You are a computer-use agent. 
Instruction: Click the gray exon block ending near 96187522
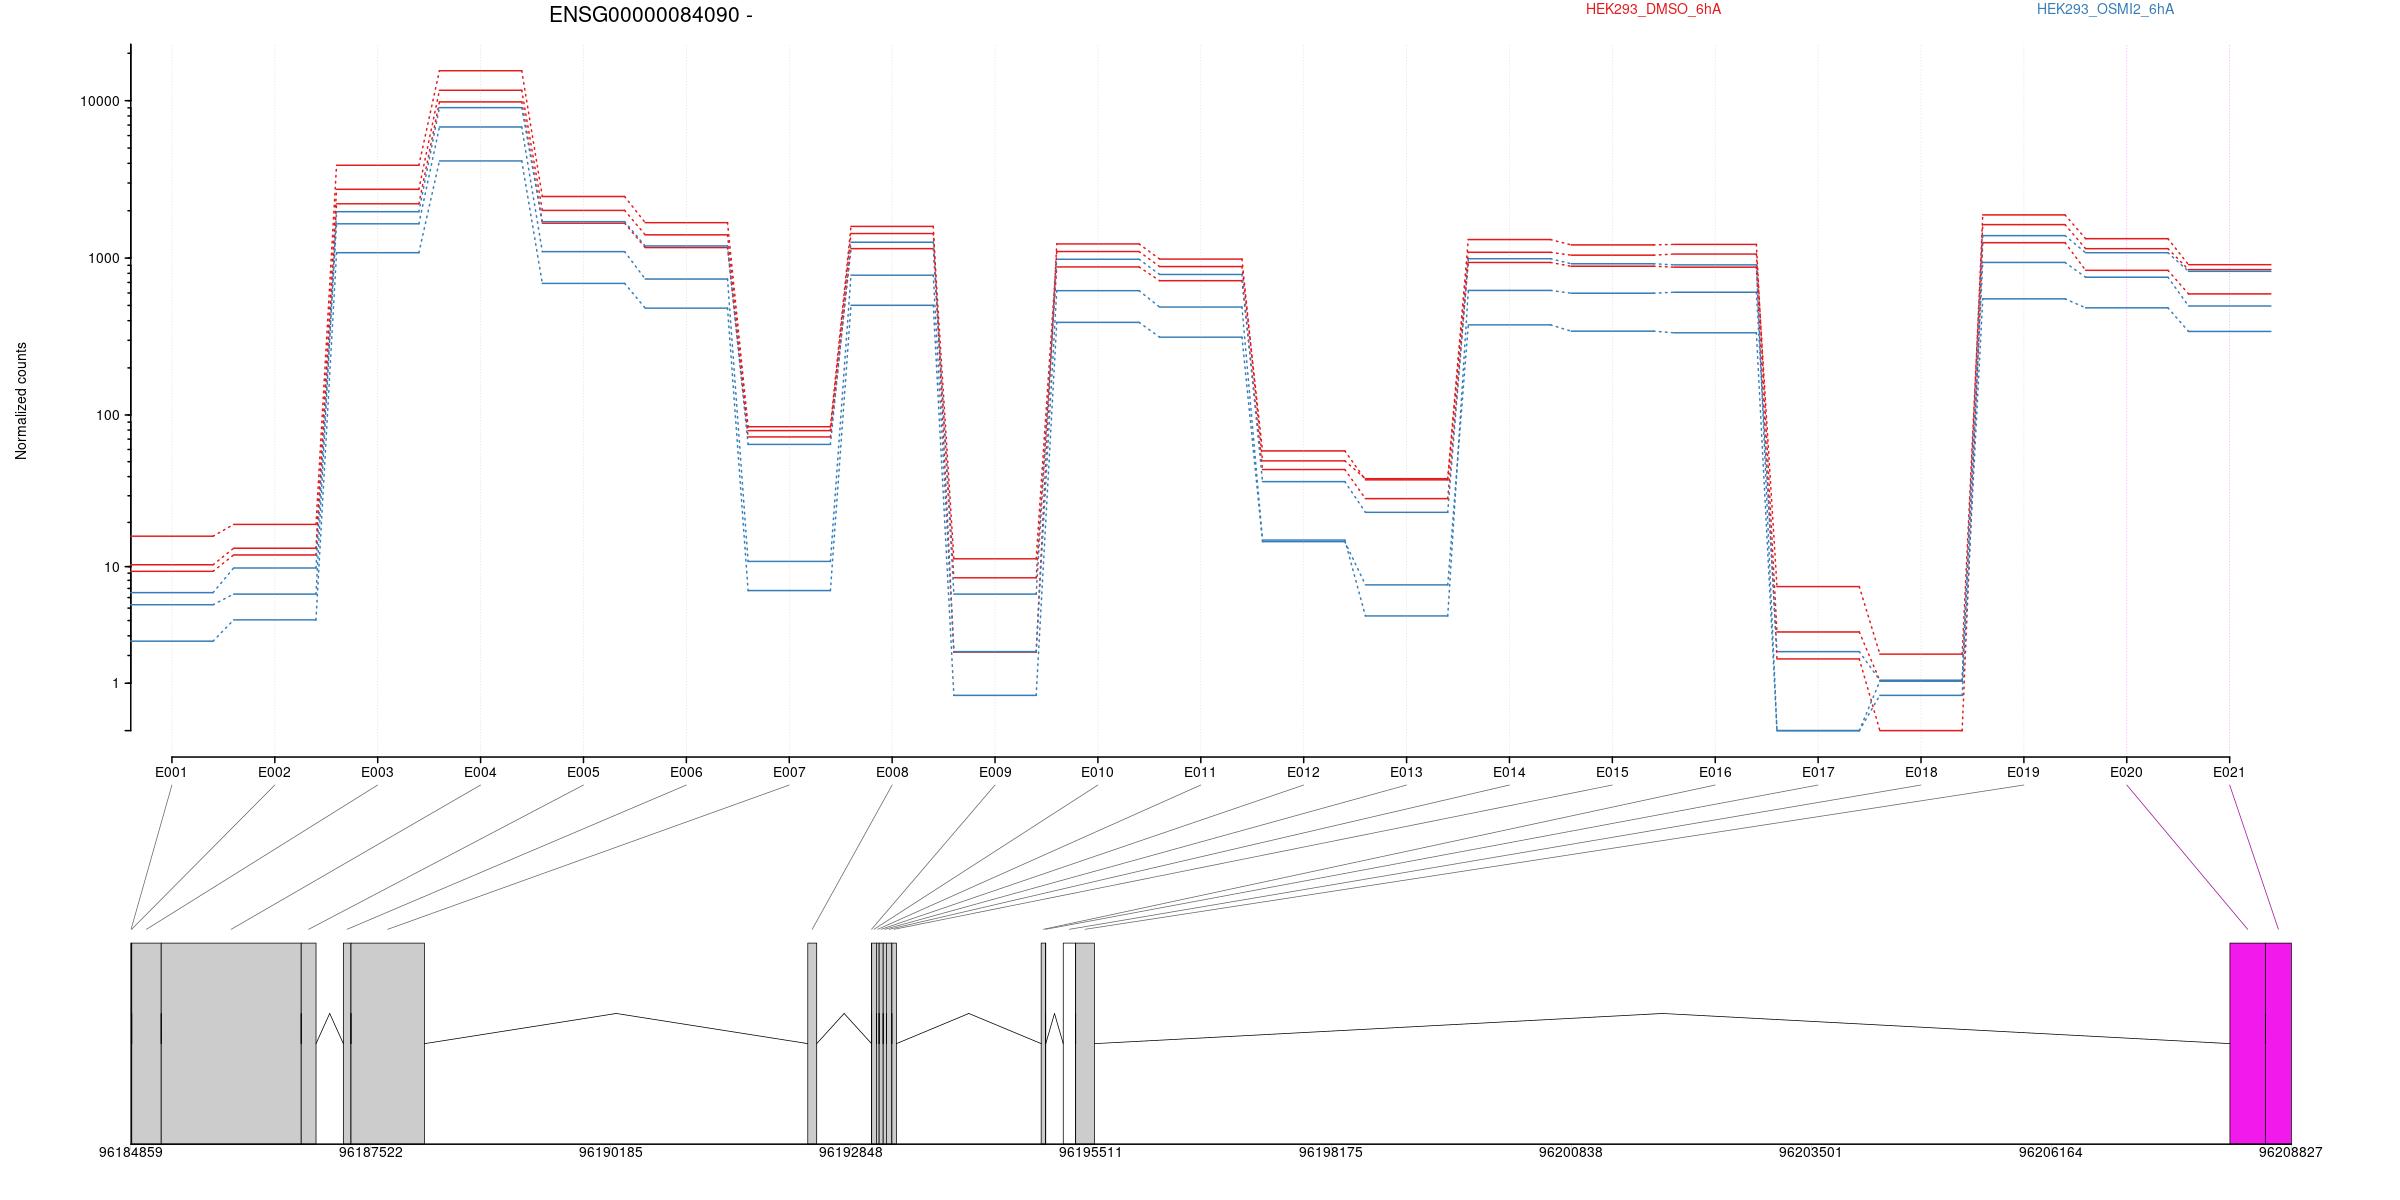click(x=388, y=1043)
